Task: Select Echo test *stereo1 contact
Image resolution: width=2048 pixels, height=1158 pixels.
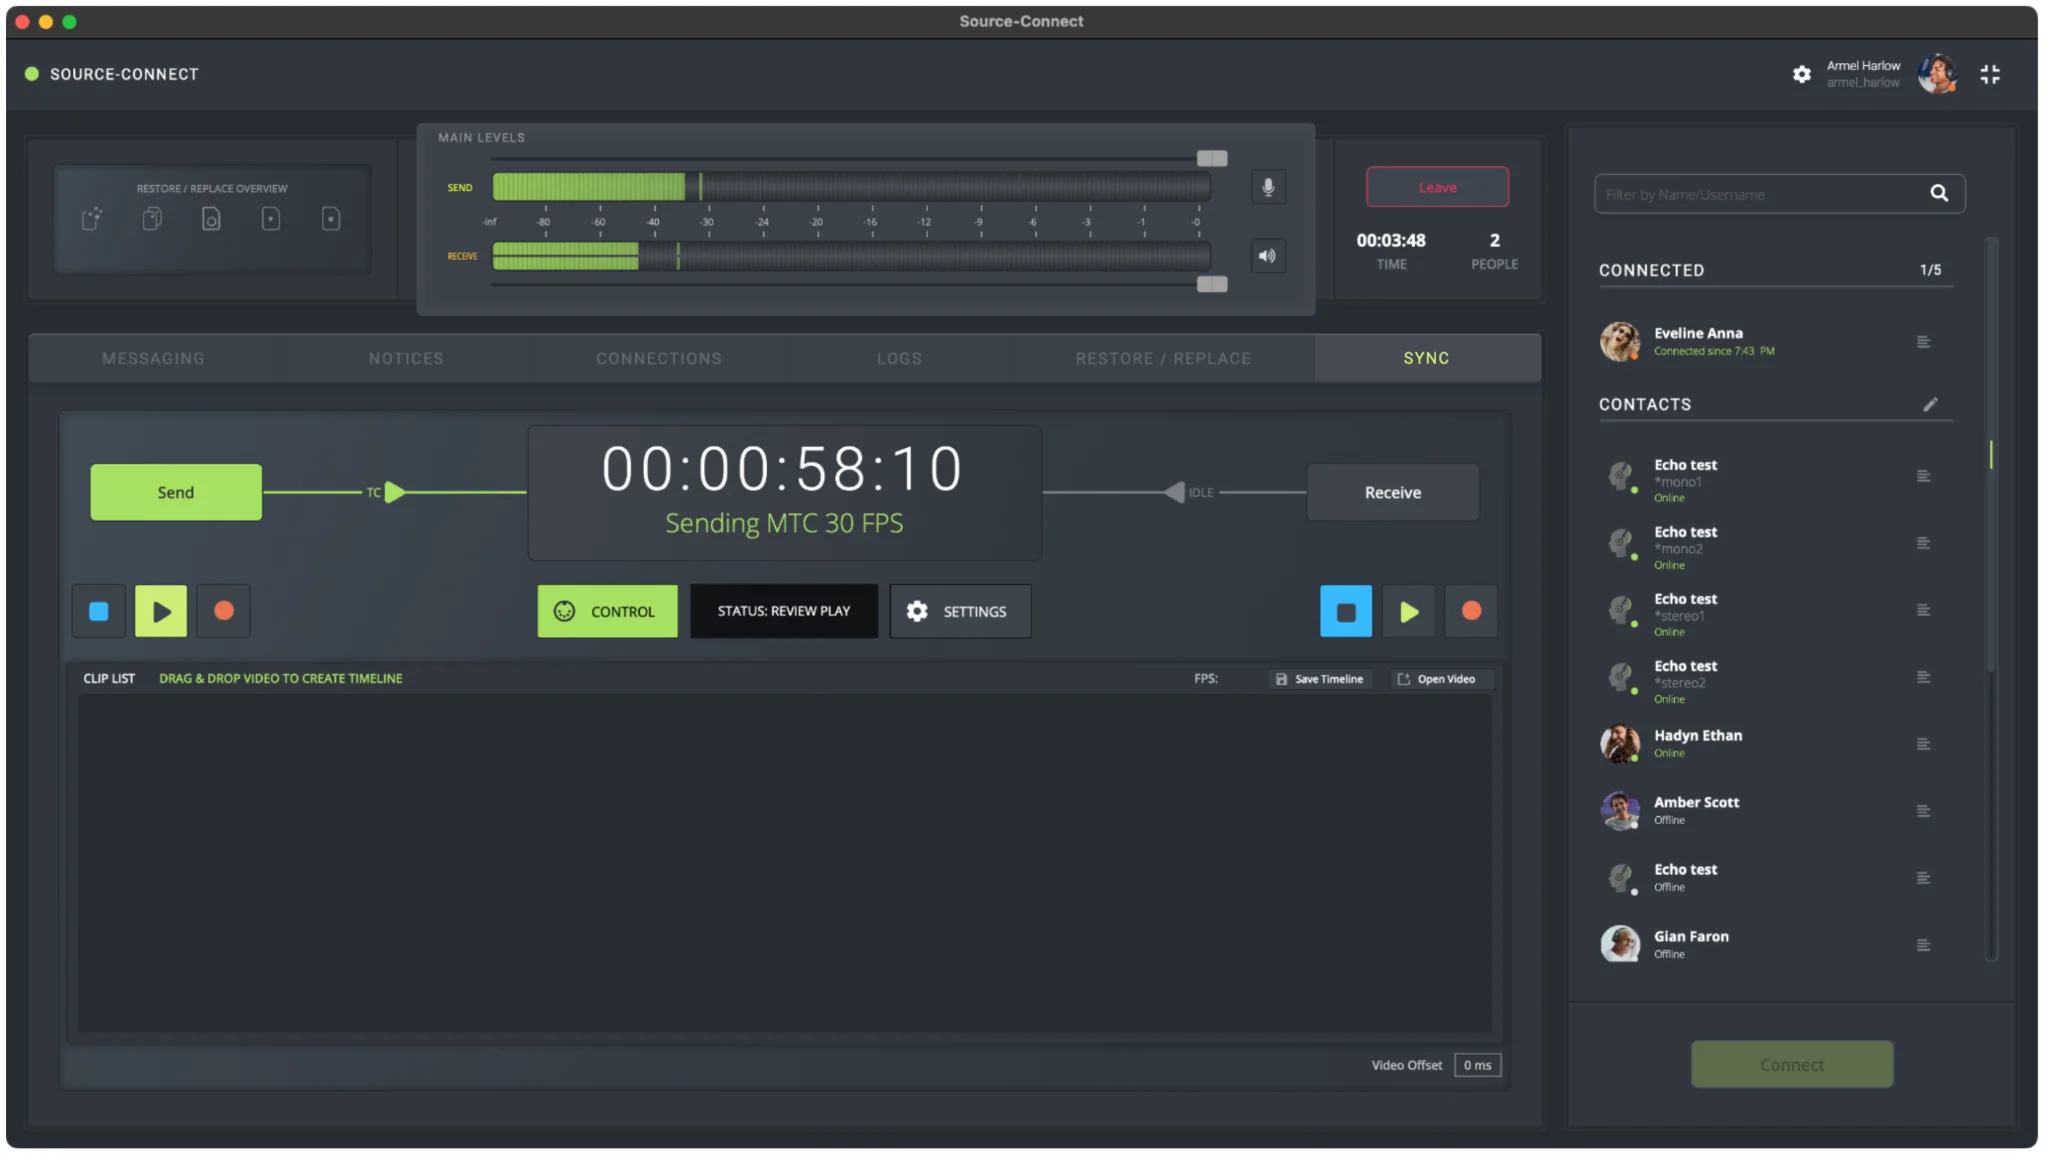Action: click(1775, 614)
